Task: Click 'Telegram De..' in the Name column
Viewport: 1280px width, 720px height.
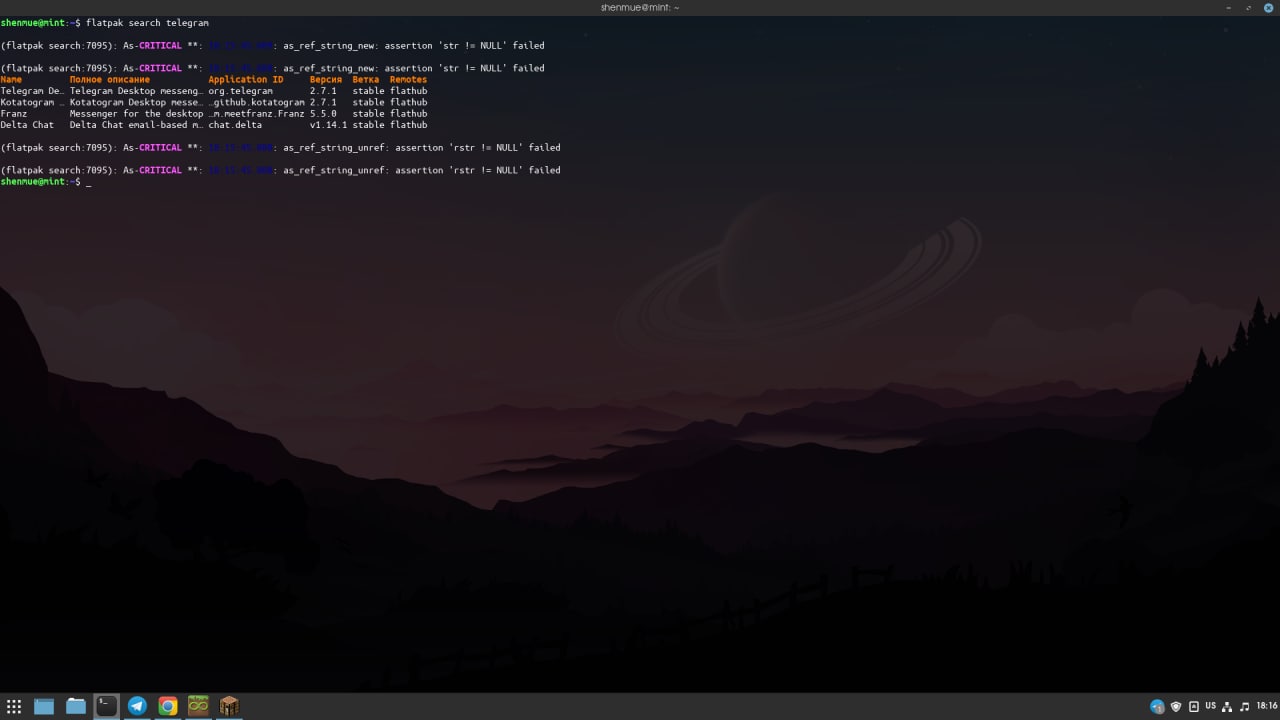Action: pos(32,91)
